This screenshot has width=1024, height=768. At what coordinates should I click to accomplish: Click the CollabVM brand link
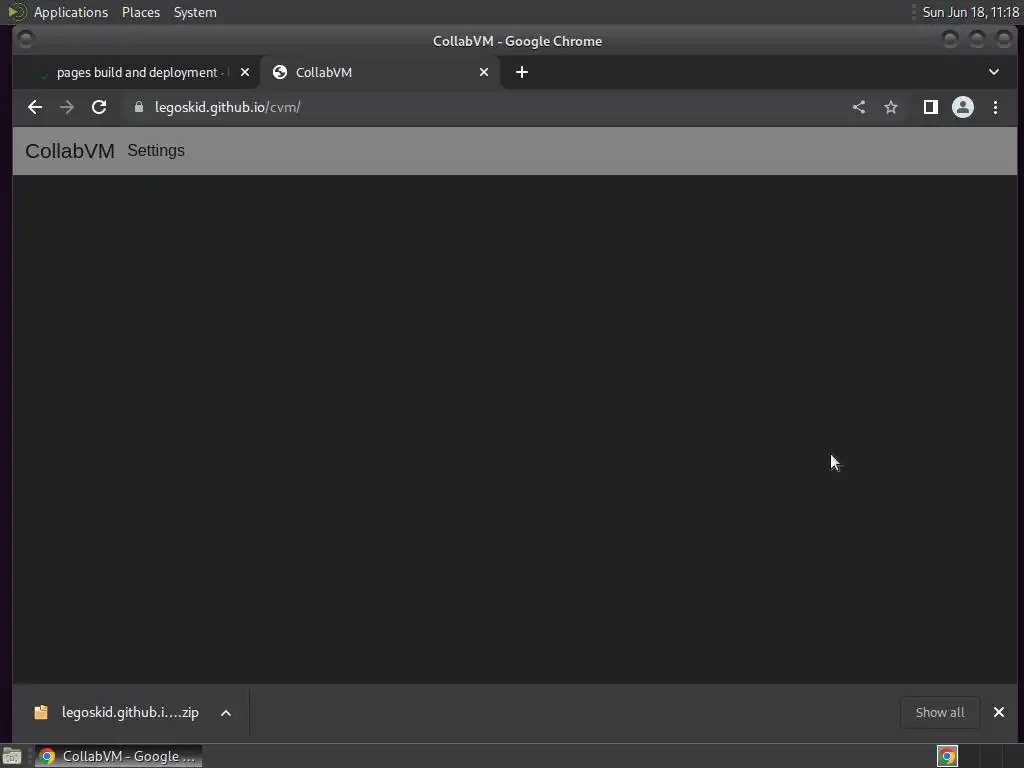[x=70, y=151]
